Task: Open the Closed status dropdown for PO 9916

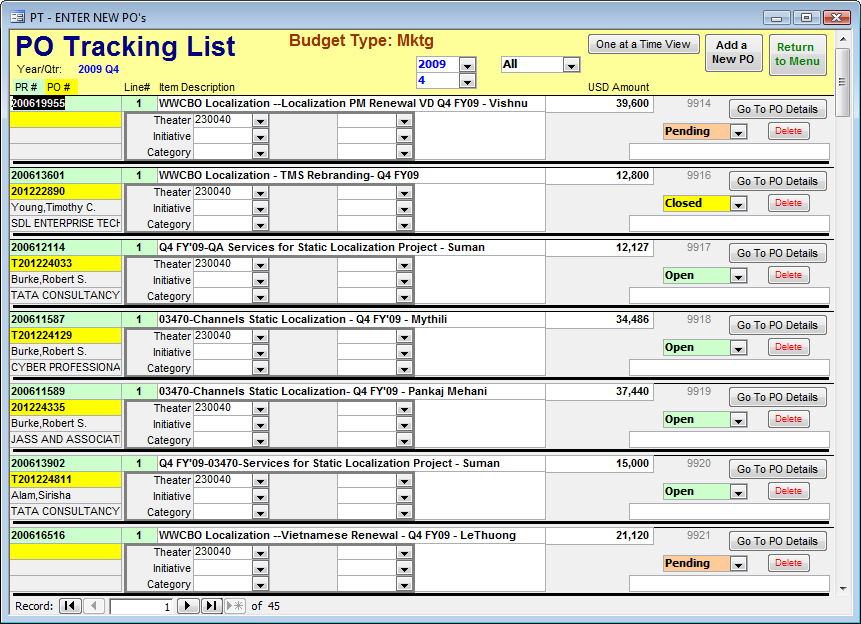Action: coord(736,203)
